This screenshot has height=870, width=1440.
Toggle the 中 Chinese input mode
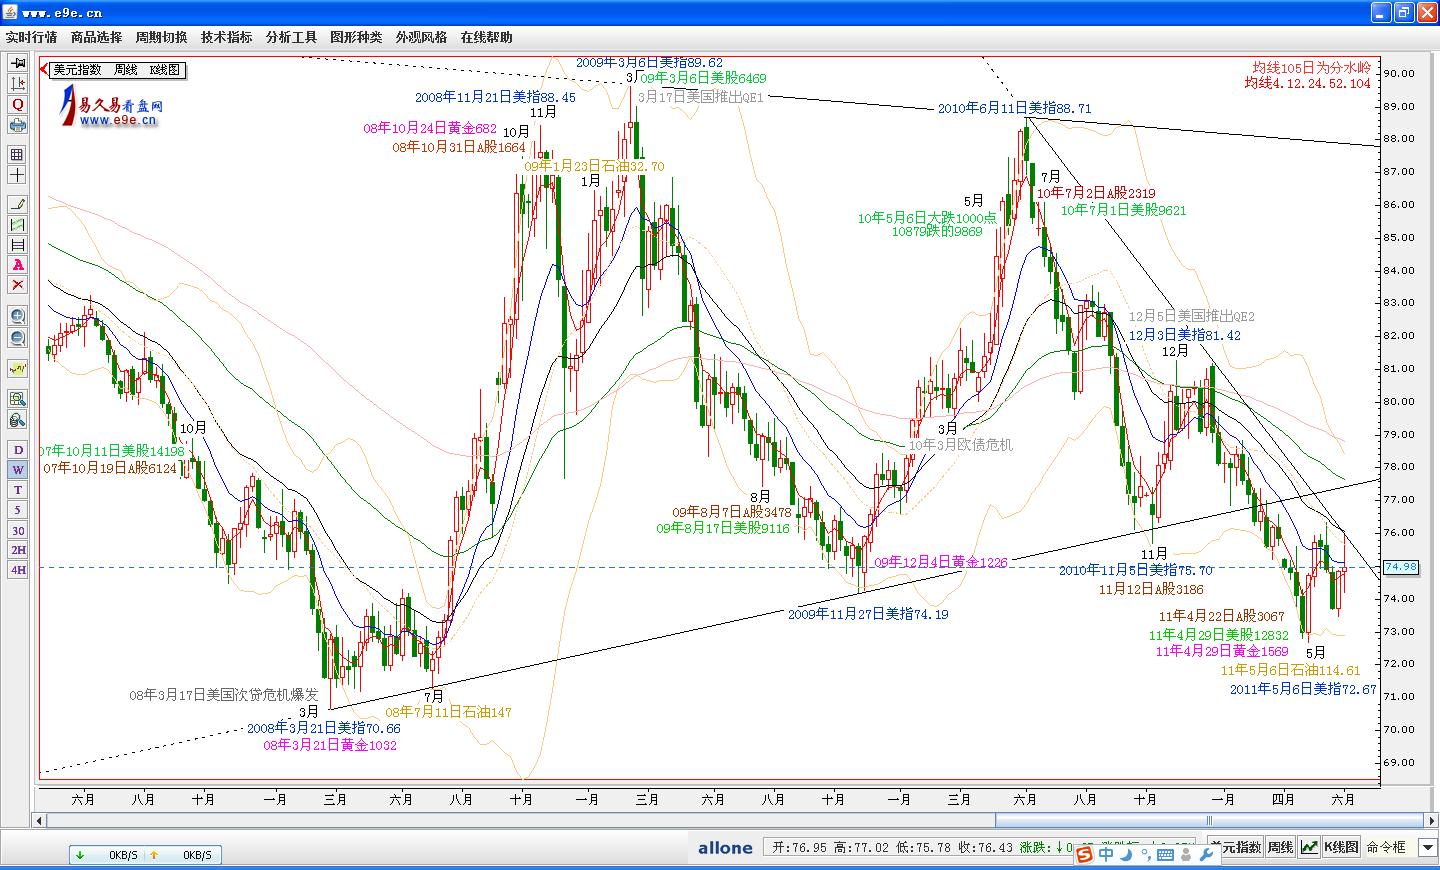point(1106,854)
